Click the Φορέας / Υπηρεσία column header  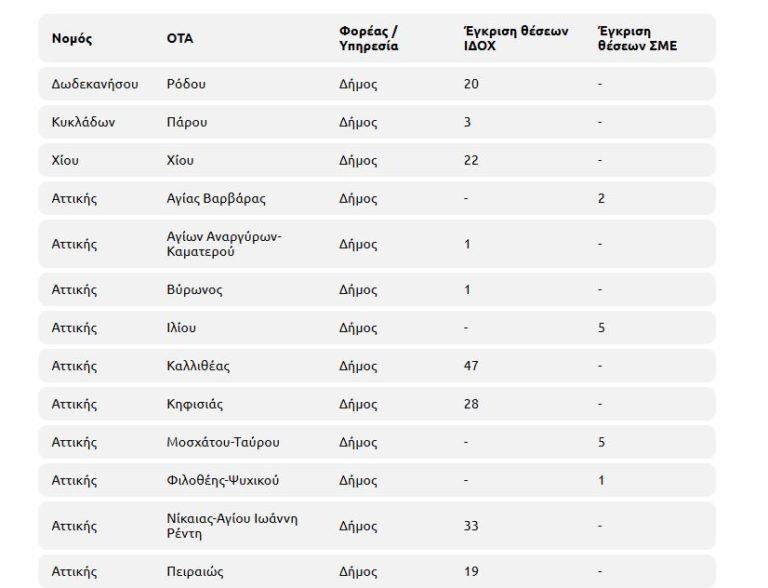tap(369, 39)
